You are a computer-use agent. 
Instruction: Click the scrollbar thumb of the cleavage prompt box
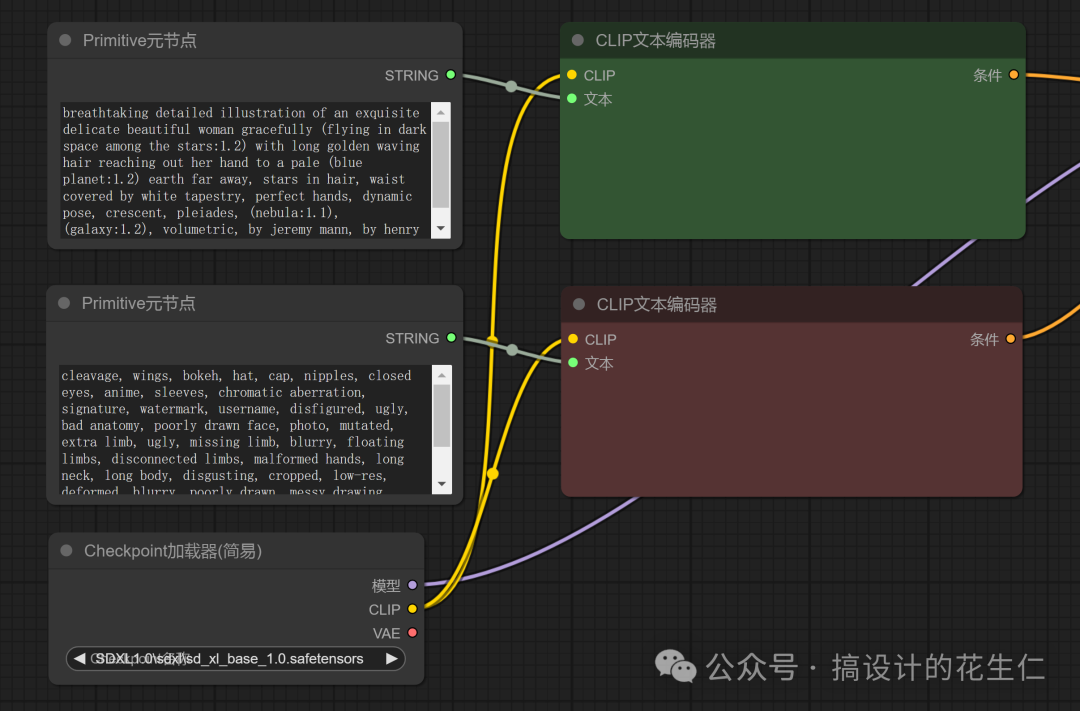click(x=442, y=416)
